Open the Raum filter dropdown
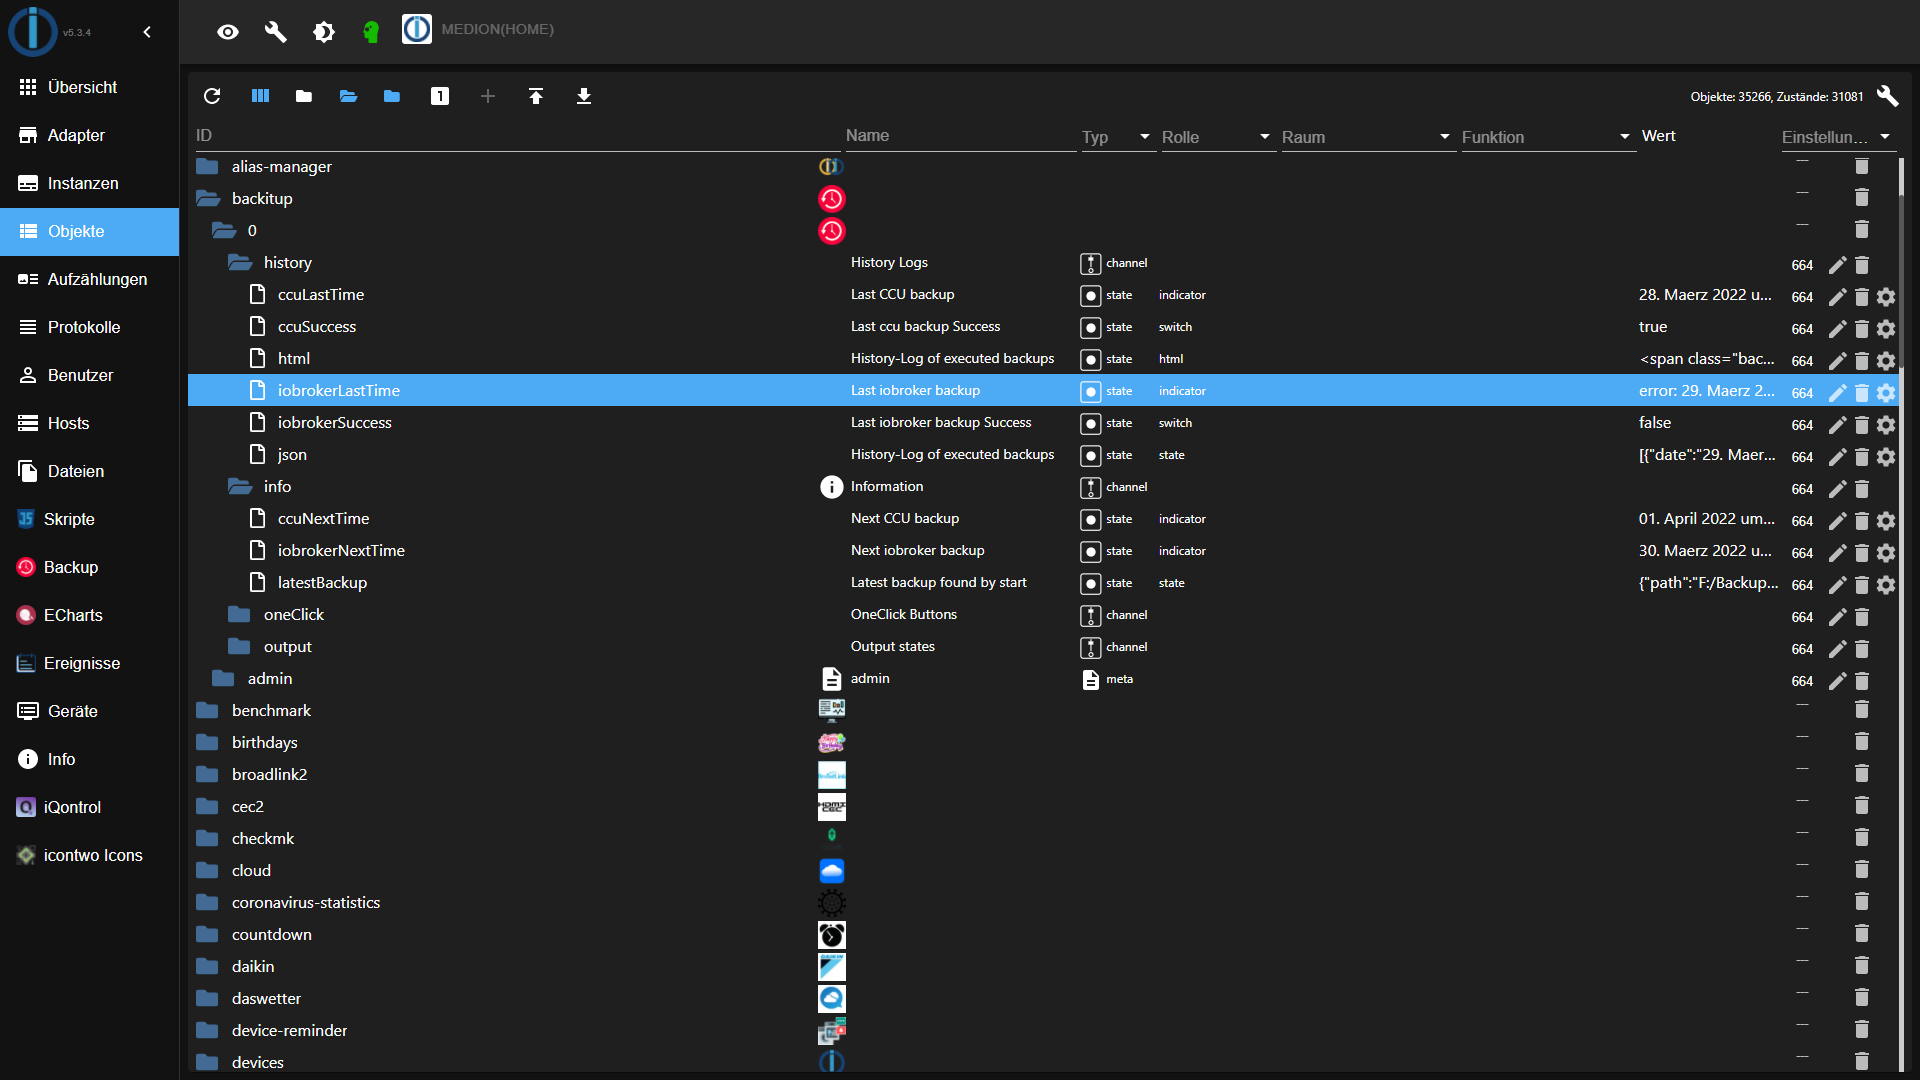This screenshot has width=1920, height=1080. (x=1368, y=137)
